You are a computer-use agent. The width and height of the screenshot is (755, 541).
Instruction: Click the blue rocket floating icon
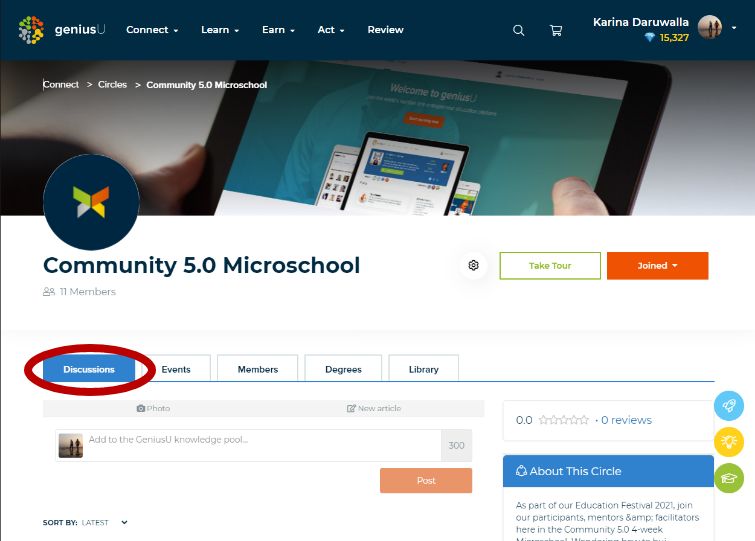click(x=728, y=405)
